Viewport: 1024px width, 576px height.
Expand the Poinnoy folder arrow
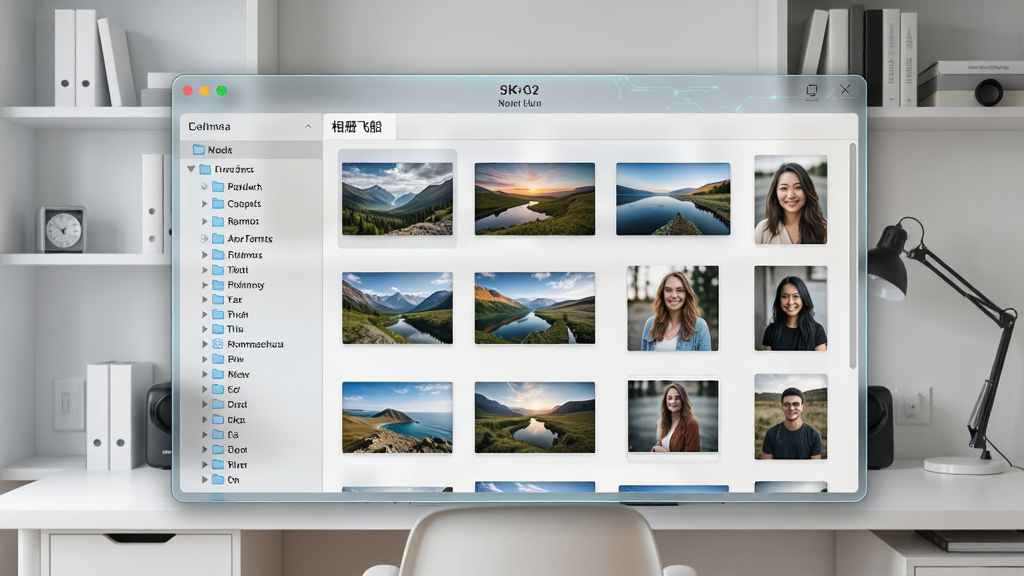point(204,285)
